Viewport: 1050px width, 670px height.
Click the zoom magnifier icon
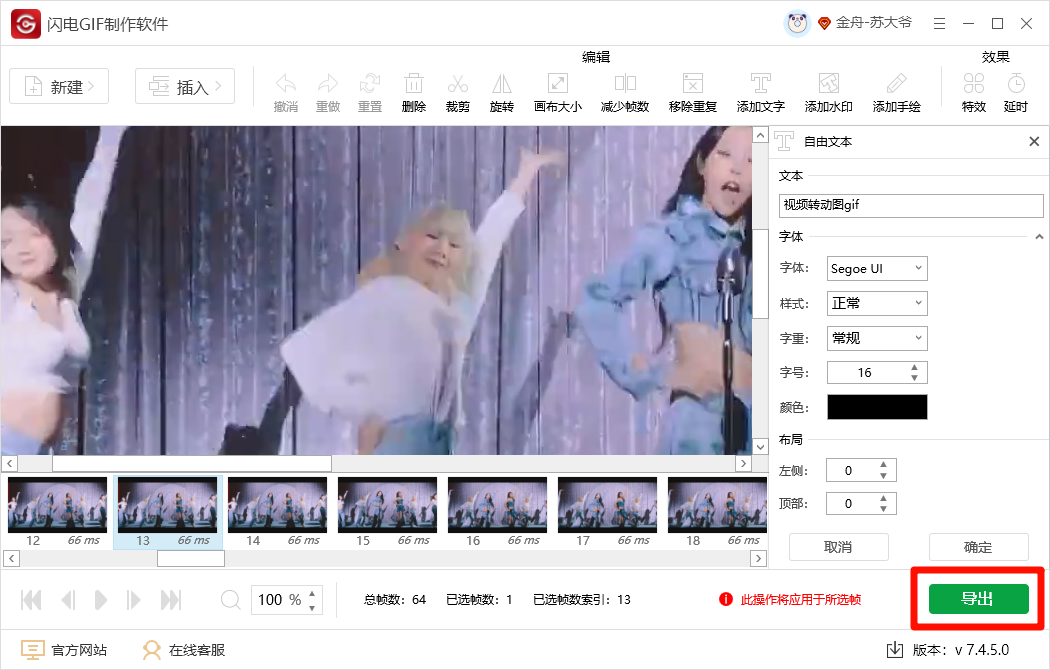[230, 599]
